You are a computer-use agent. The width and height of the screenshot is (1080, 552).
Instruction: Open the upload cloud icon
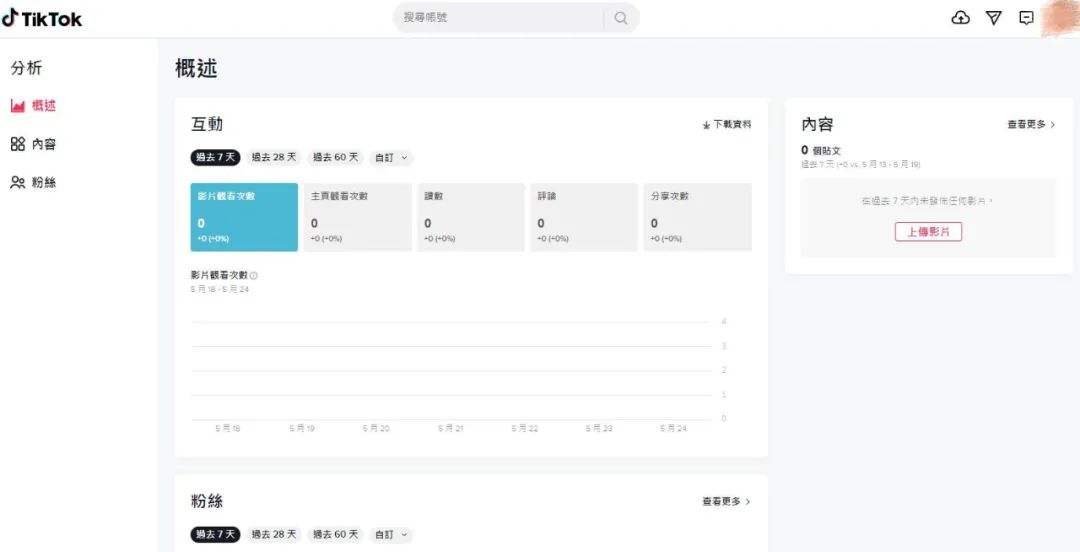[960, 18]
